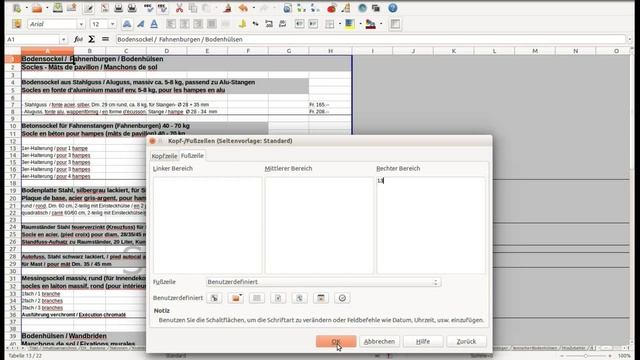
Task: Open the Fußzeile Benutzerdefiniert dropdown
Action: pyautogui.click(x=323, y=282)
